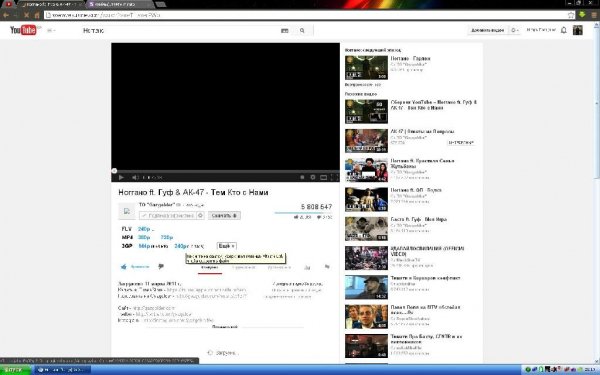
Task: Mute the video with the speaker icon
Action: [135, 177]
